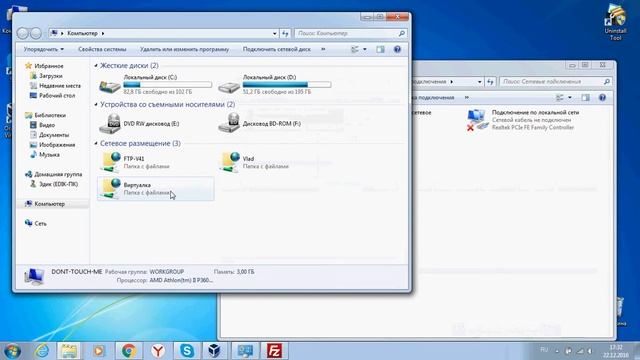Select Домашняя группа in sidebar
Screen dimensions: 640x360
(x=58, y=174)
